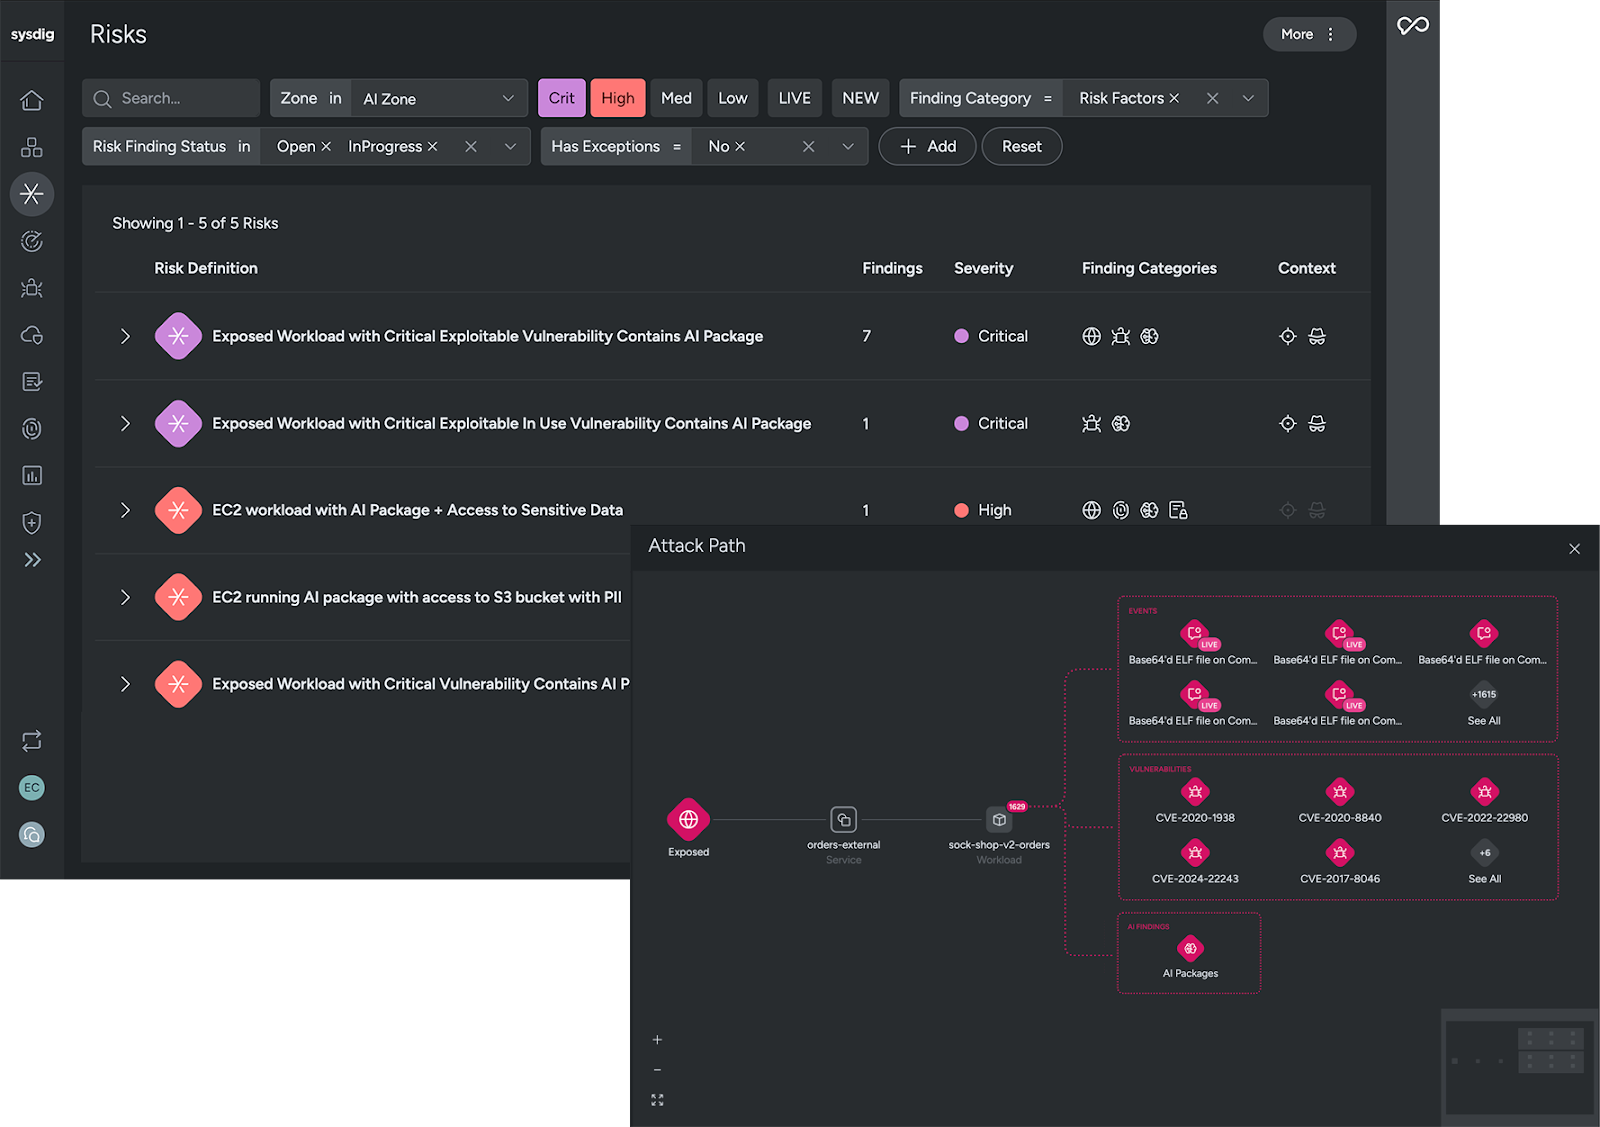Click sock-shop-v2-orders Workload node

[x=999, y=820]
